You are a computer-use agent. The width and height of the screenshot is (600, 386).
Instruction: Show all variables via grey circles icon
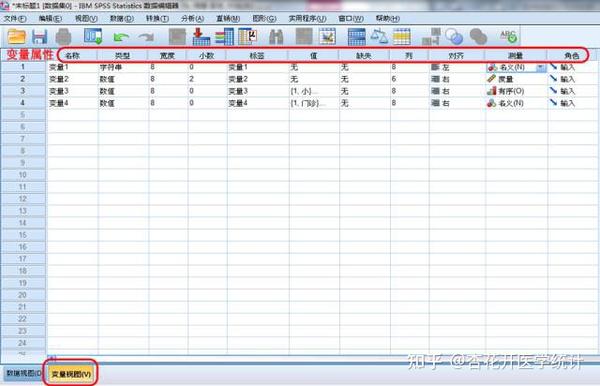(478, 37)
